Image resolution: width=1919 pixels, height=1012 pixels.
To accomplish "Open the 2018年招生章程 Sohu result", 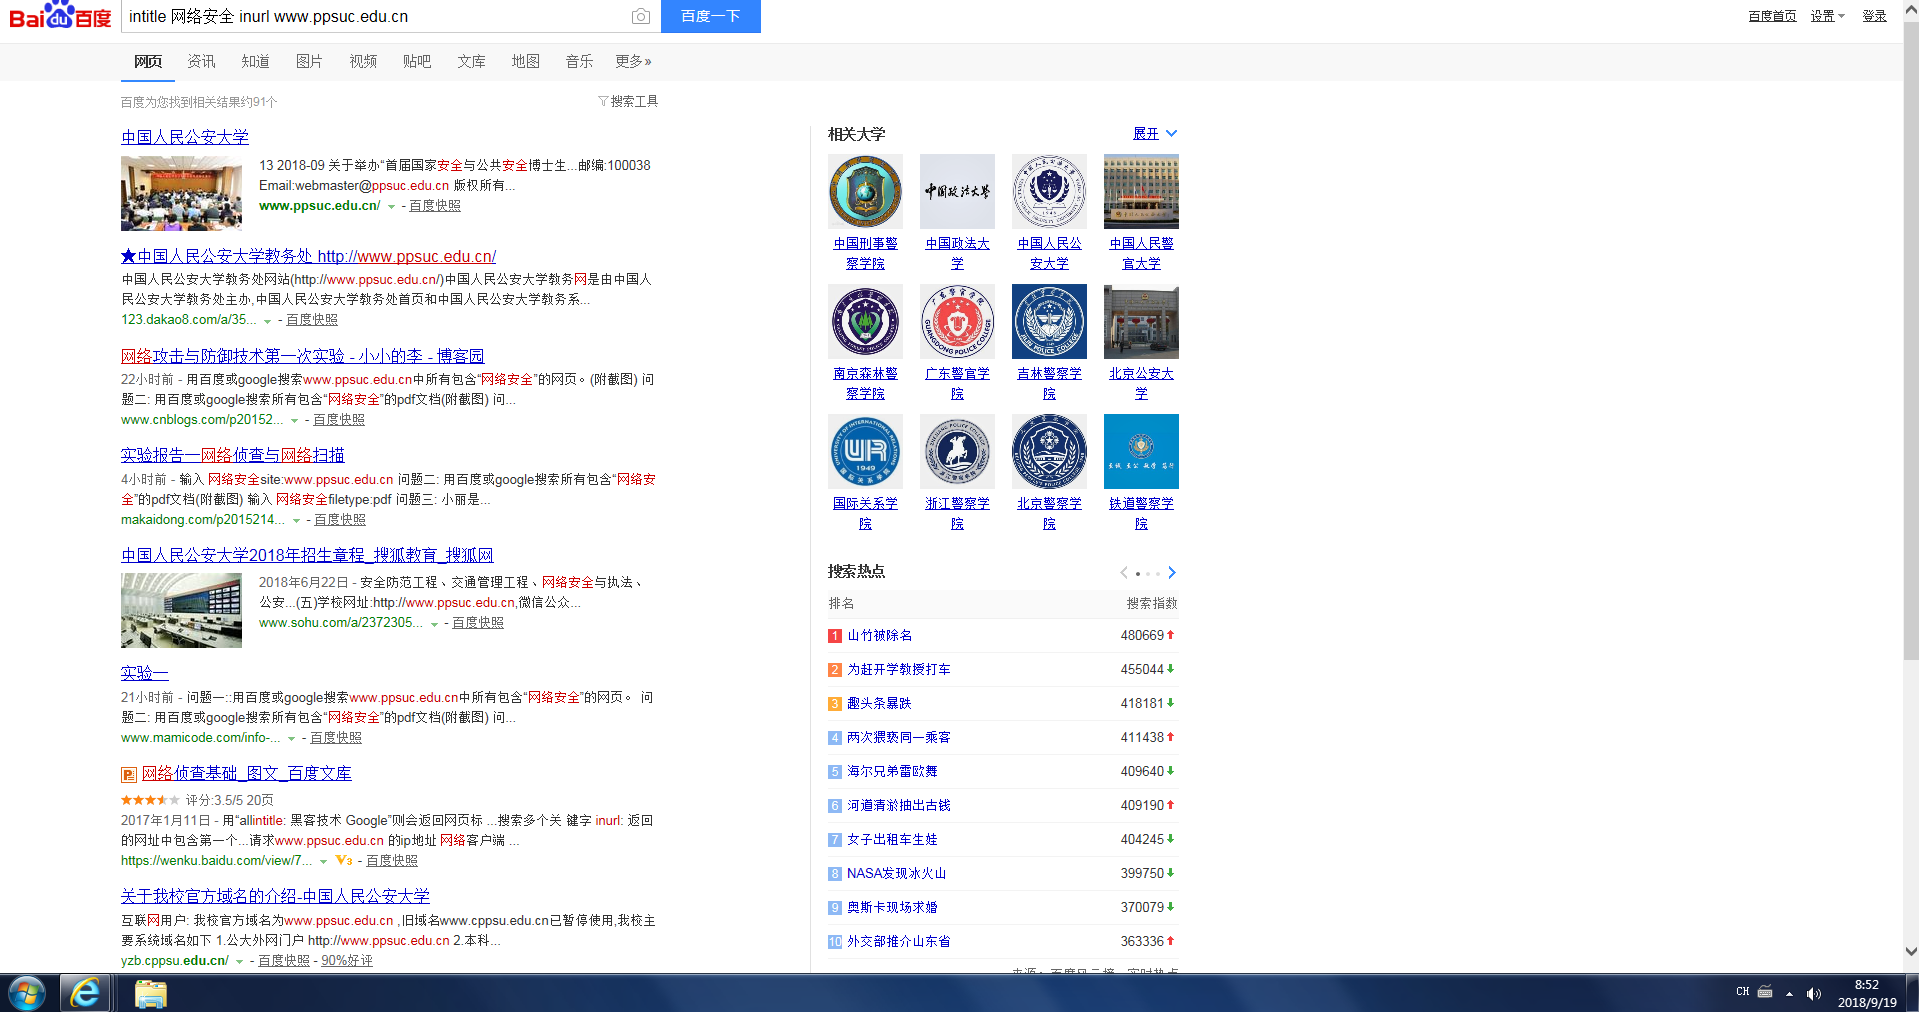I will tap(307, 555).
